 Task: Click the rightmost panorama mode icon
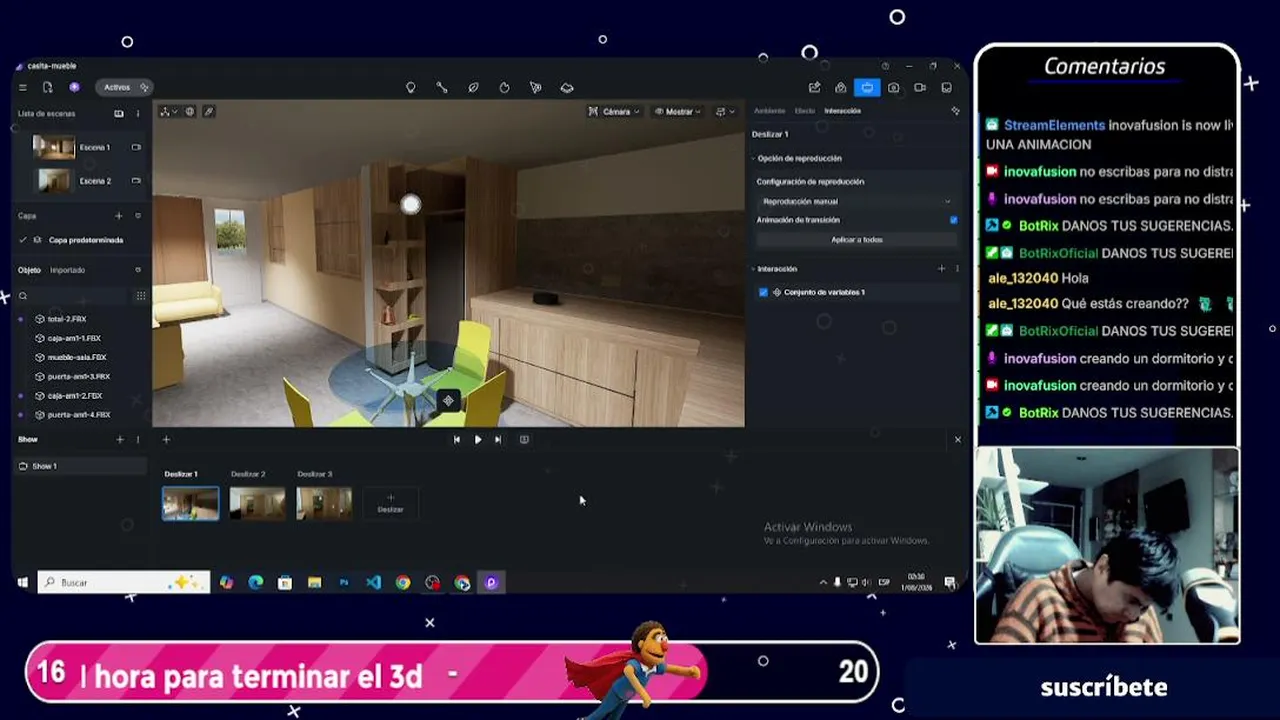[946, 88]
